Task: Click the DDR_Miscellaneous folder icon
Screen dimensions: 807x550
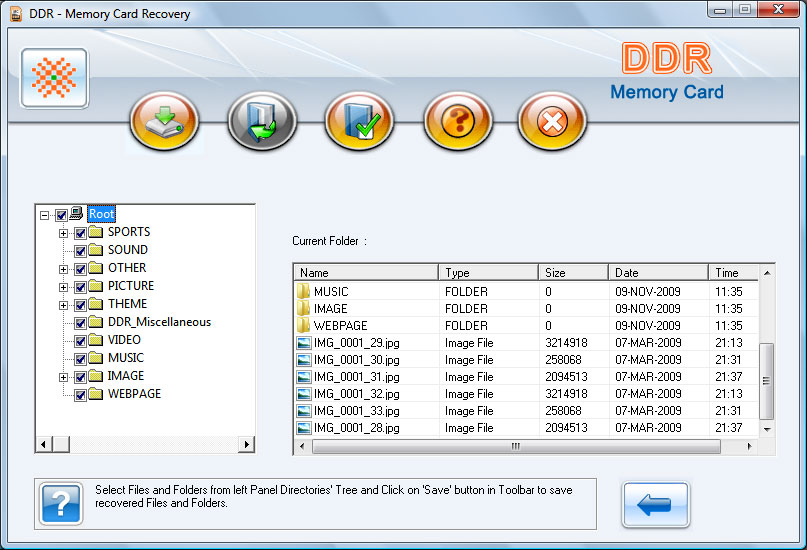Action: (96, 322)
